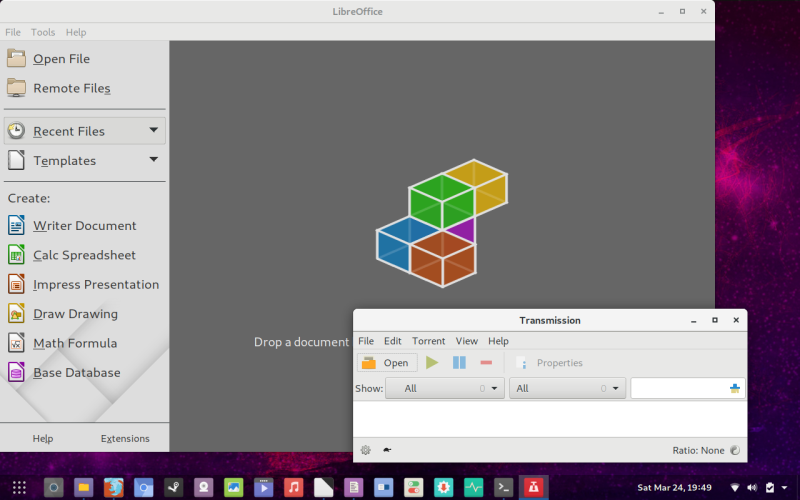Create a Math Formula
800x500 pixels.
click(74, 343)
